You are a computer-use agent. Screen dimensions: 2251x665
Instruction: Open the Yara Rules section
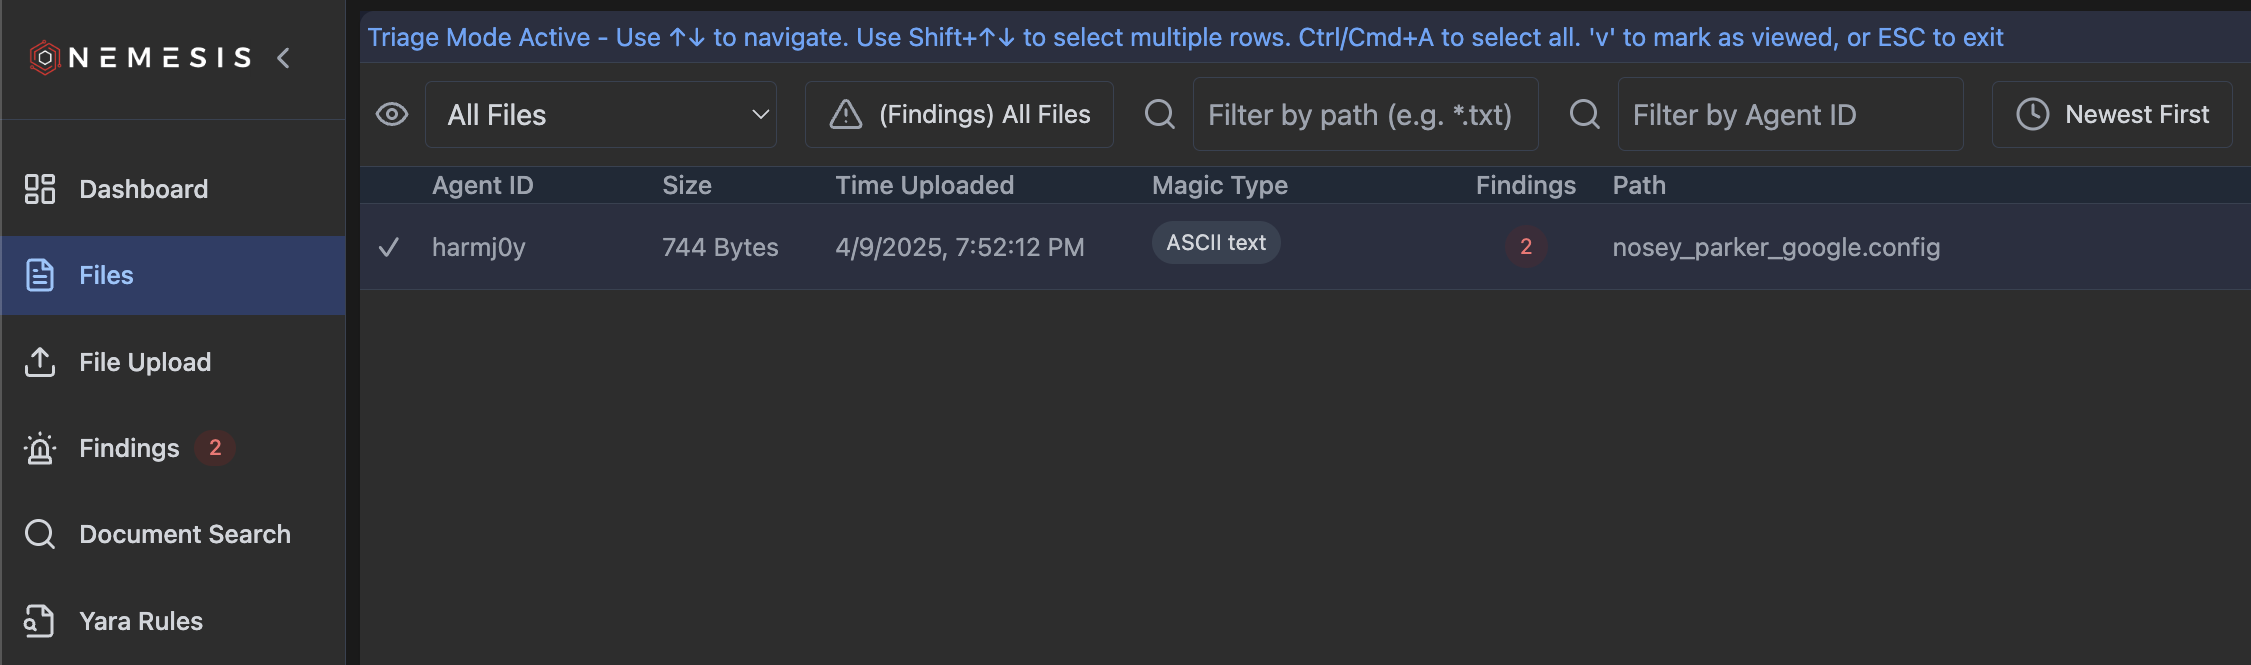[140, 620]
